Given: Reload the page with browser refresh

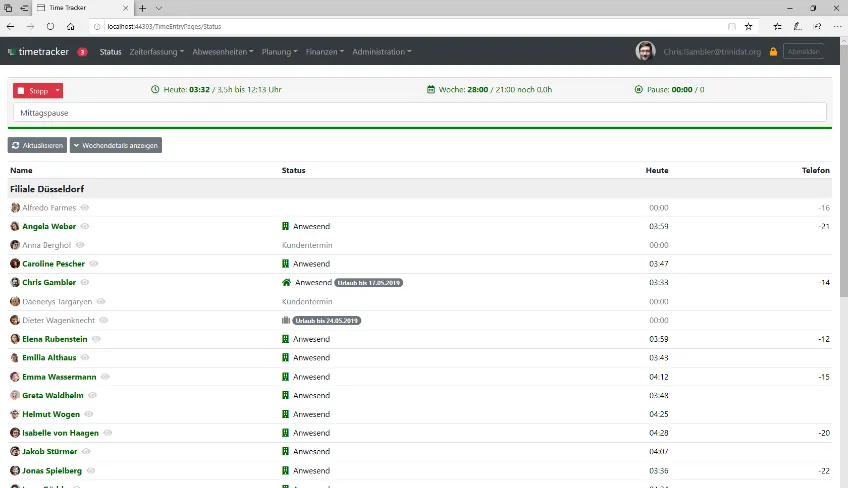Looking at the screenshot, I should 50,27.
